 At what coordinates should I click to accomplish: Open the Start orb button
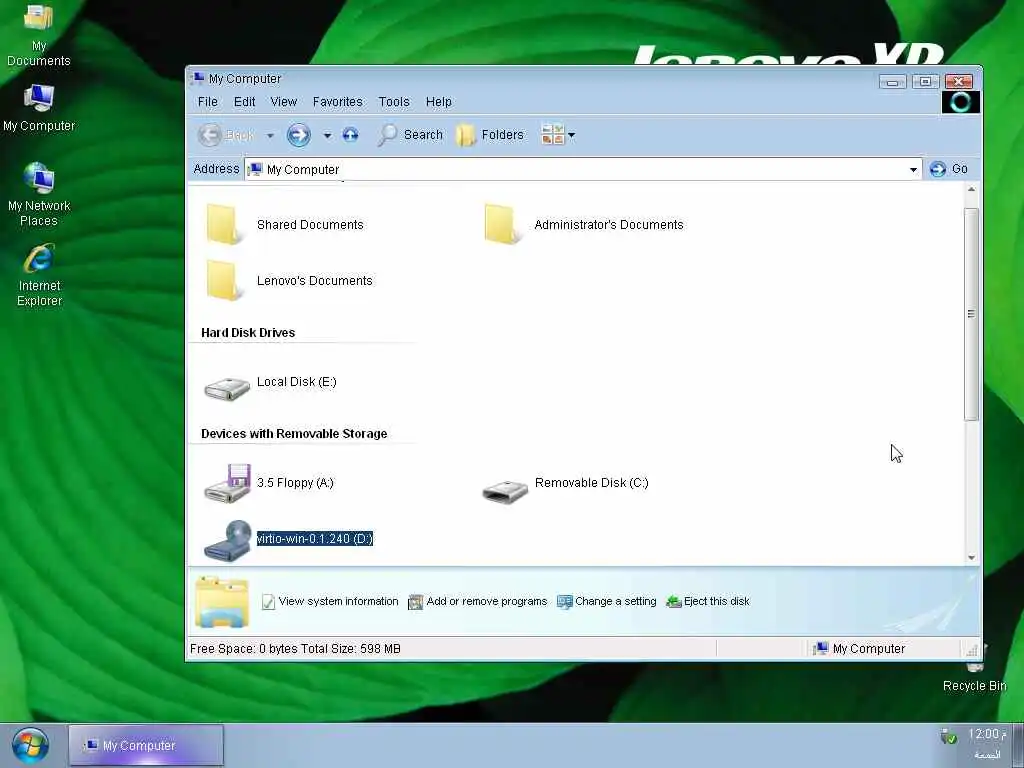tap(29, 746)
